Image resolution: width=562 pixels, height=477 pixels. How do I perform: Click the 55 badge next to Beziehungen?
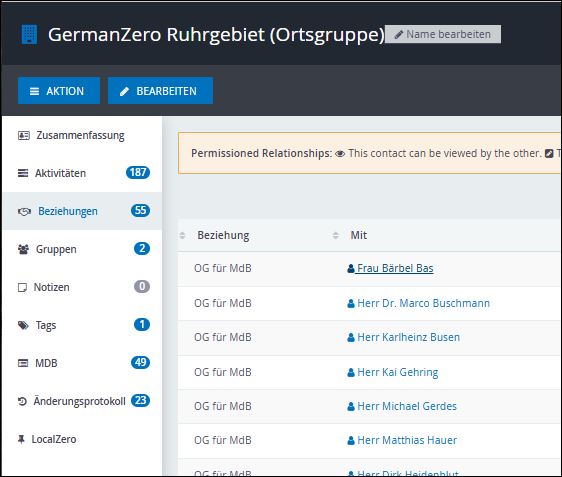(x=140, y=210)
